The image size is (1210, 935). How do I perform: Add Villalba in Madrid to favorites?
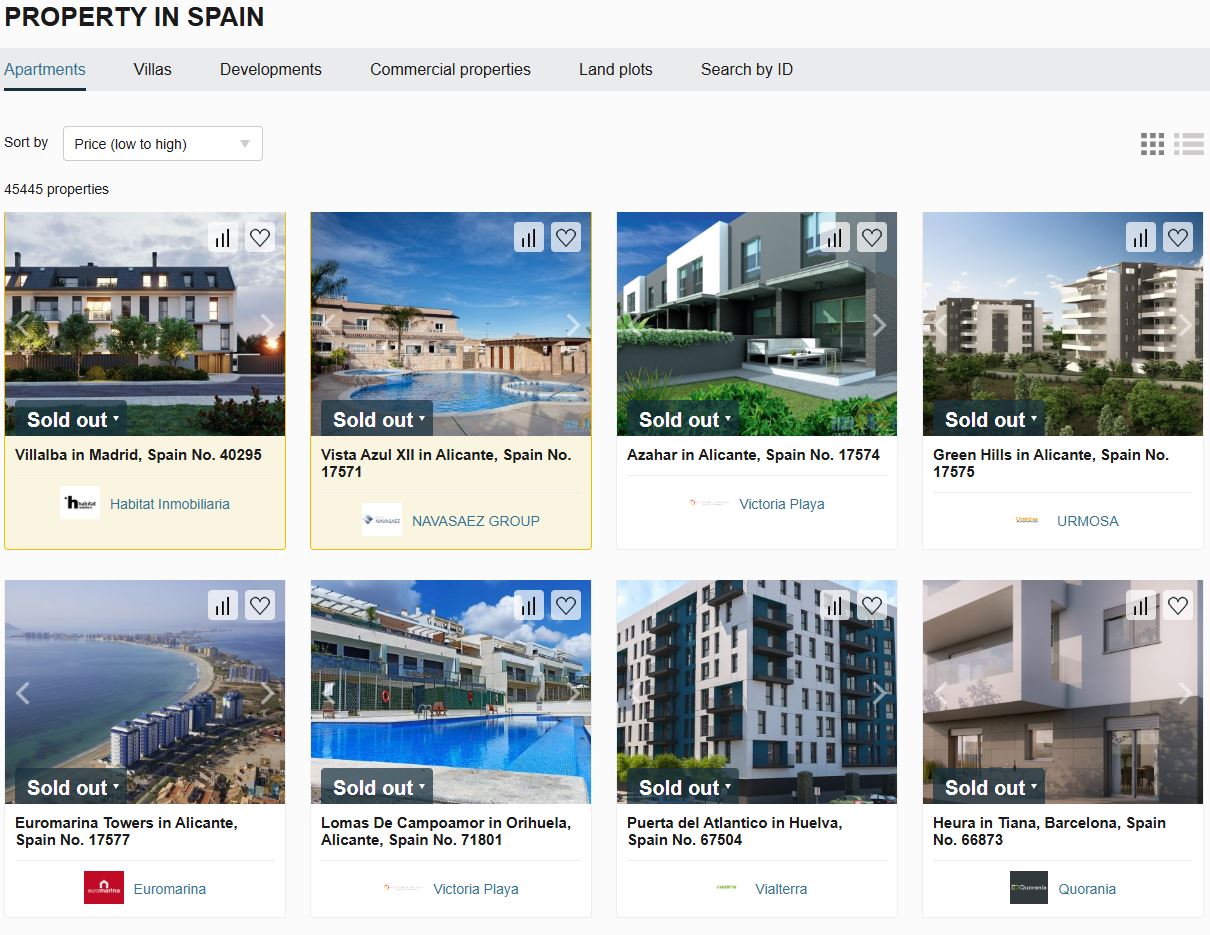[x=260, y=237]
